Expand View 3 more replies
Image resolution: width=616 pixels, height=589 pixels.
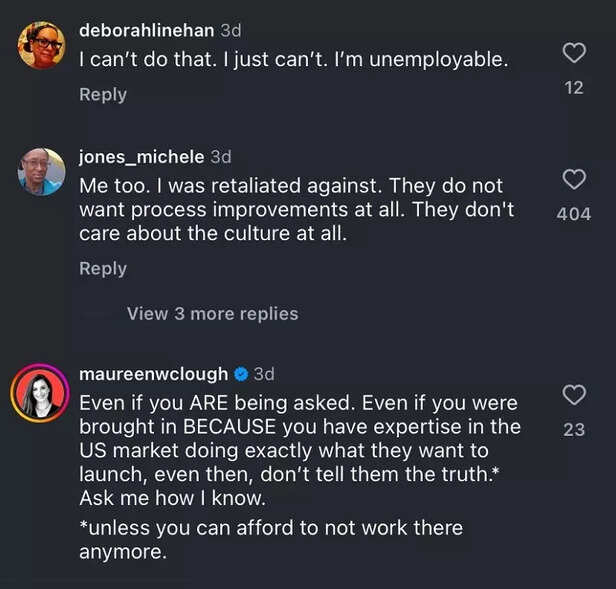click(x=212, y=314)
